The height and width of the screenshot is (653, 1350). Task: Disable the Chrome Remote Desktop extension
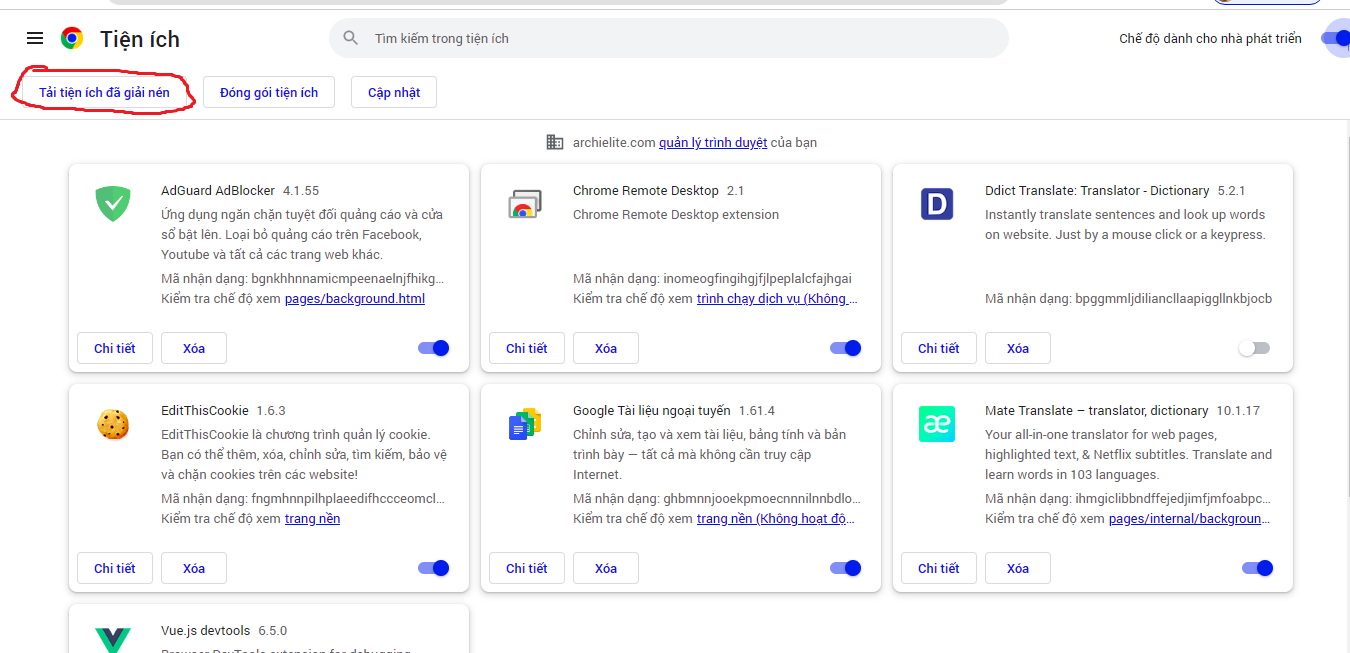click(x=846, y=348)
